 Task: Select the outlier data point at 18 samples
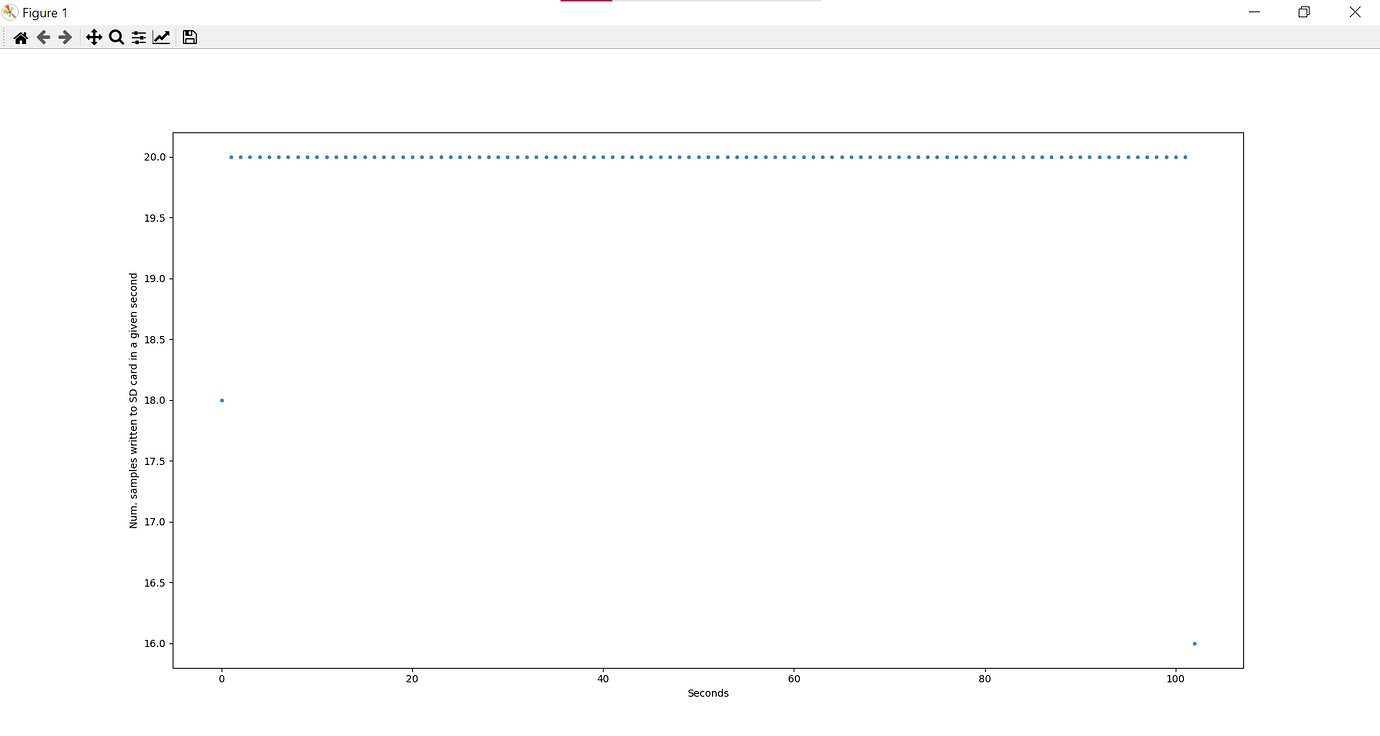coord(221,399)
